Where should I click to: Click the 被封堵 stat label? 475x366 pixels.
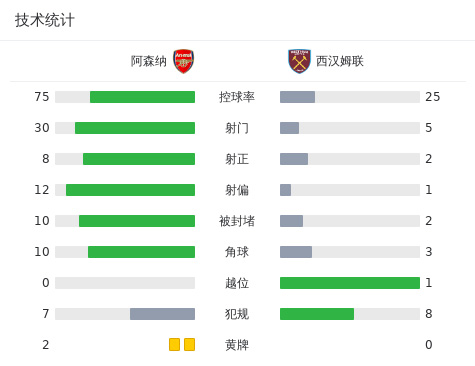click(x=237, y=221)
